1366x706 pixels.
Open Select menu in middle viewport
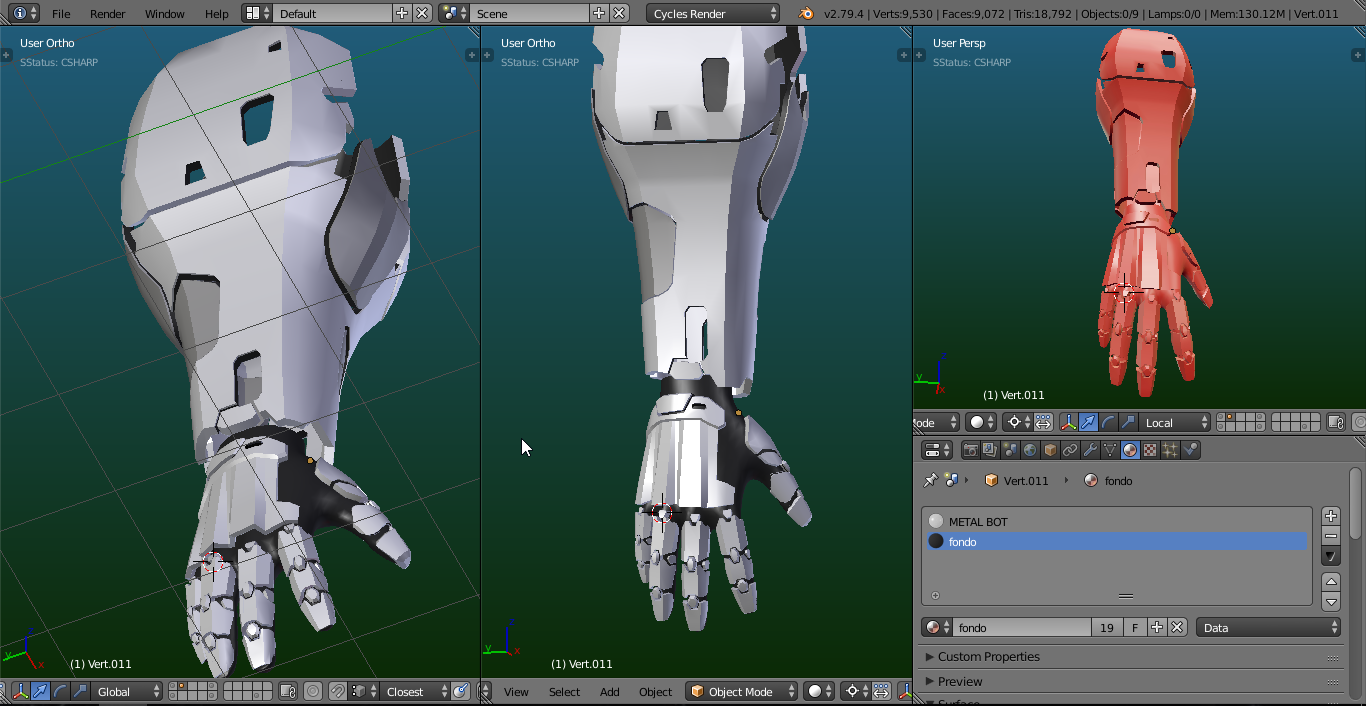tap(564, 691)
